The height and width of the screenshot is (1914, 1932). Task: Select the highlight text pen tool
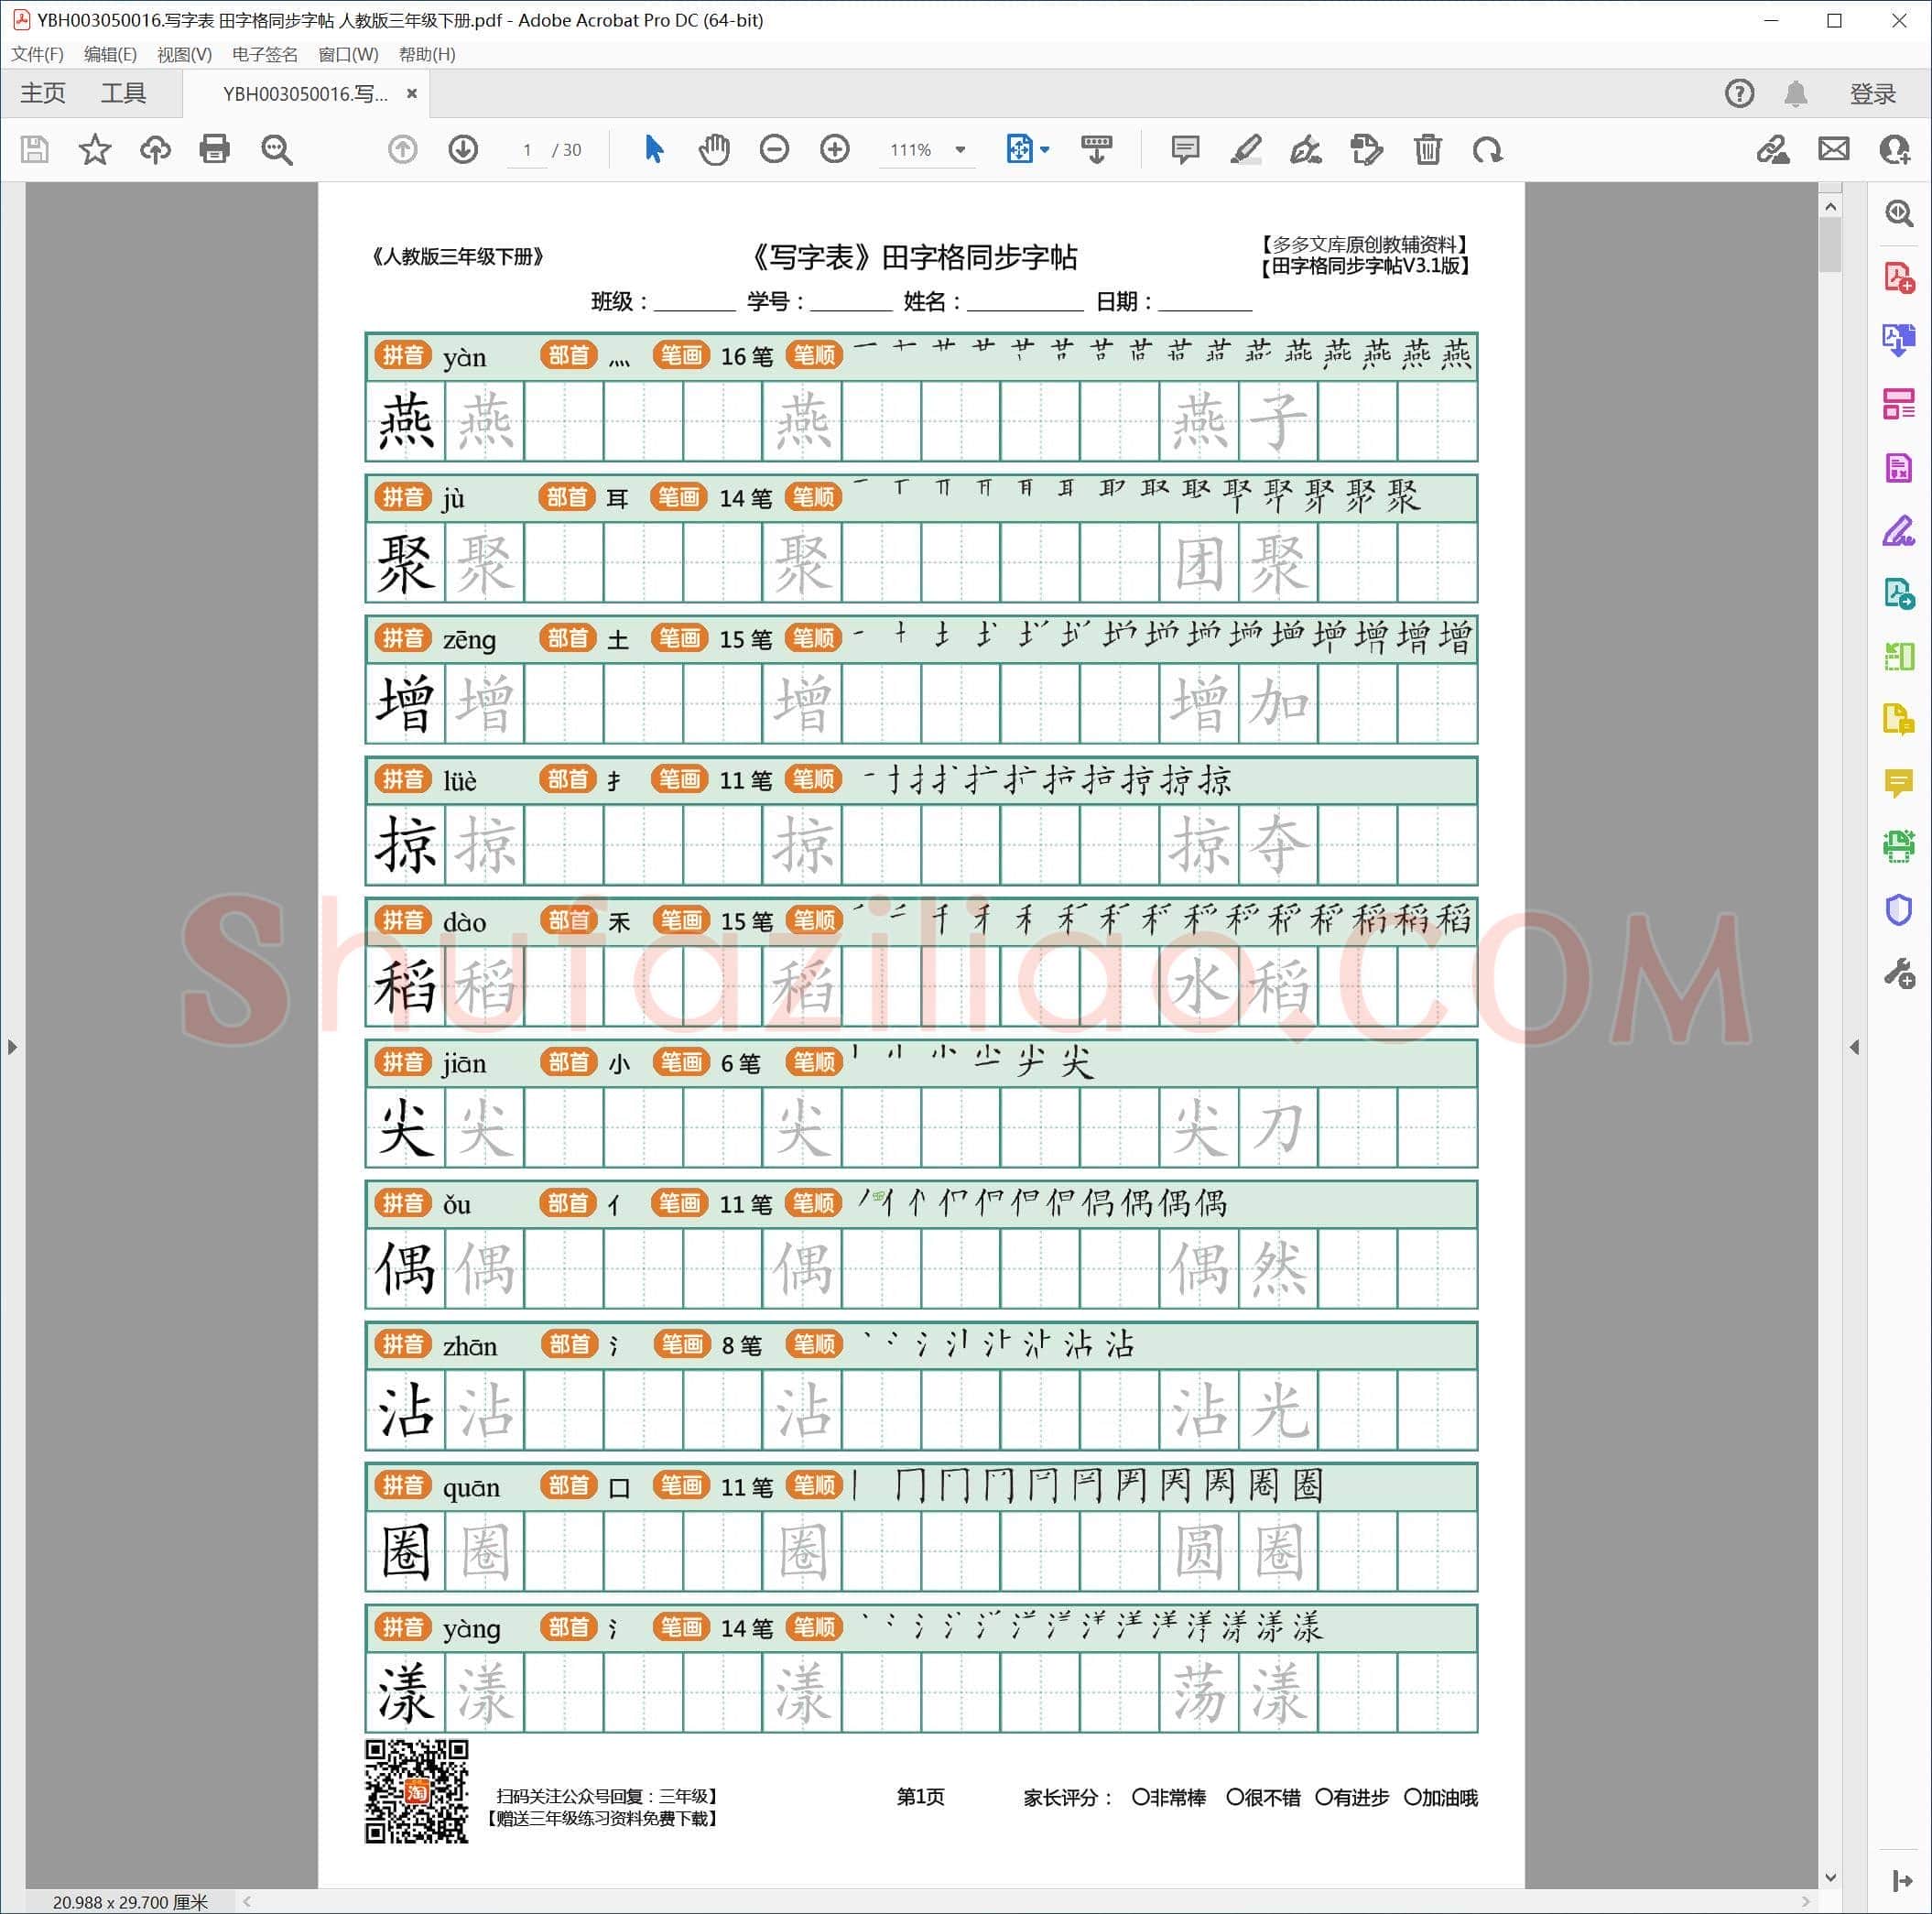1245,150
